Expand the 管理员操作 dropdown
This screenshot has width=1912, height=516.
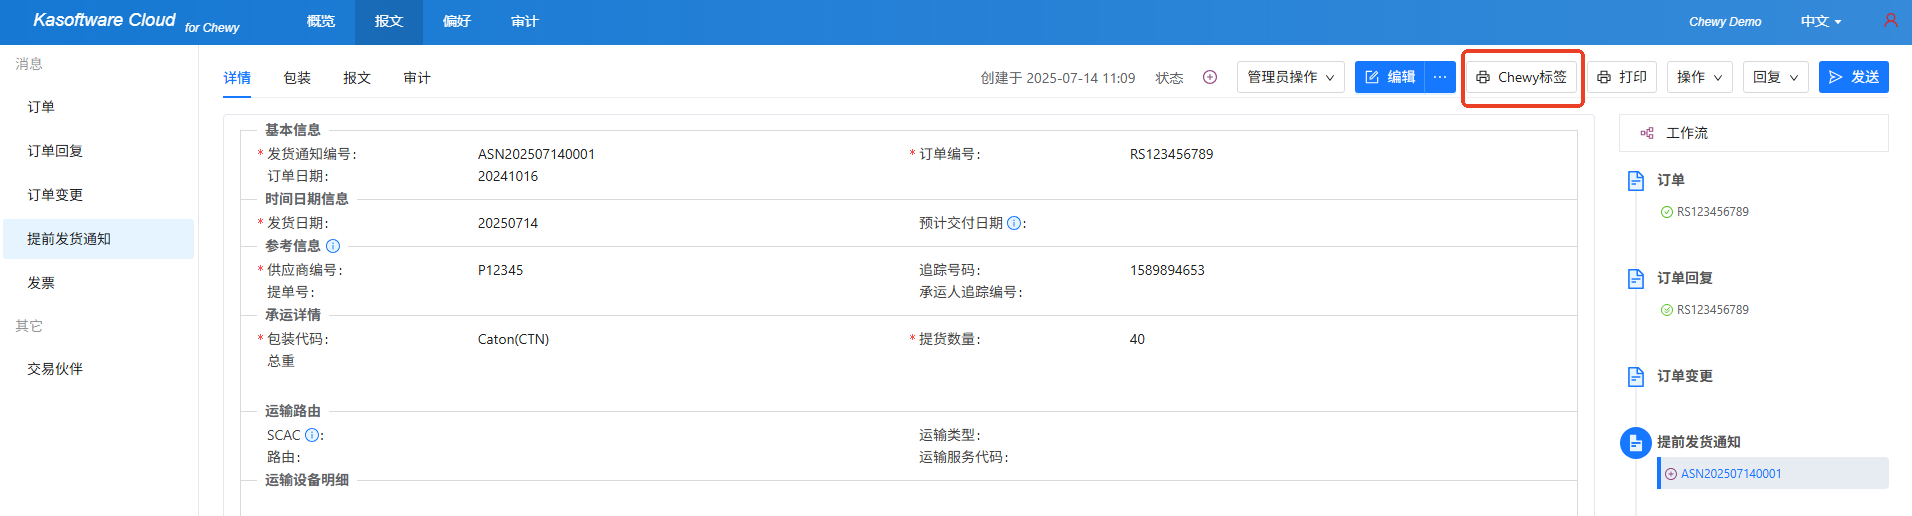point(1290,77)
